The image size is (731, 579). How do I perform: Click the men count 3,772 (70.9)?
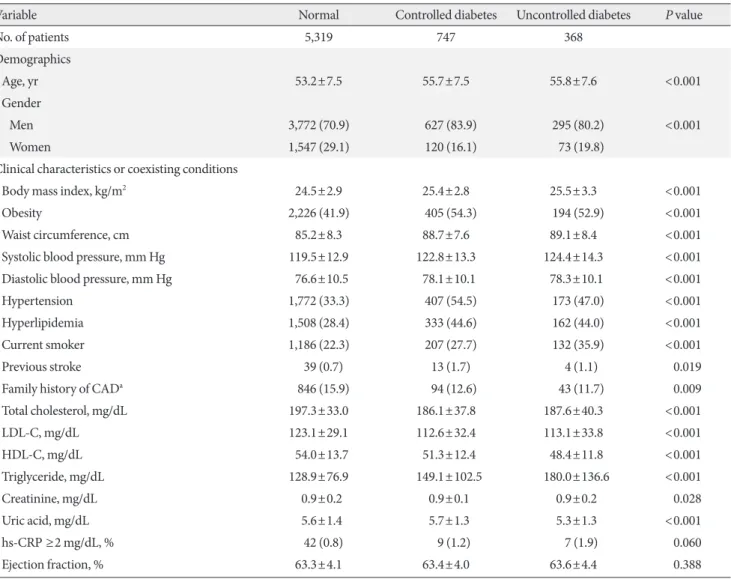pyautogui.click(x=318, y=125)
